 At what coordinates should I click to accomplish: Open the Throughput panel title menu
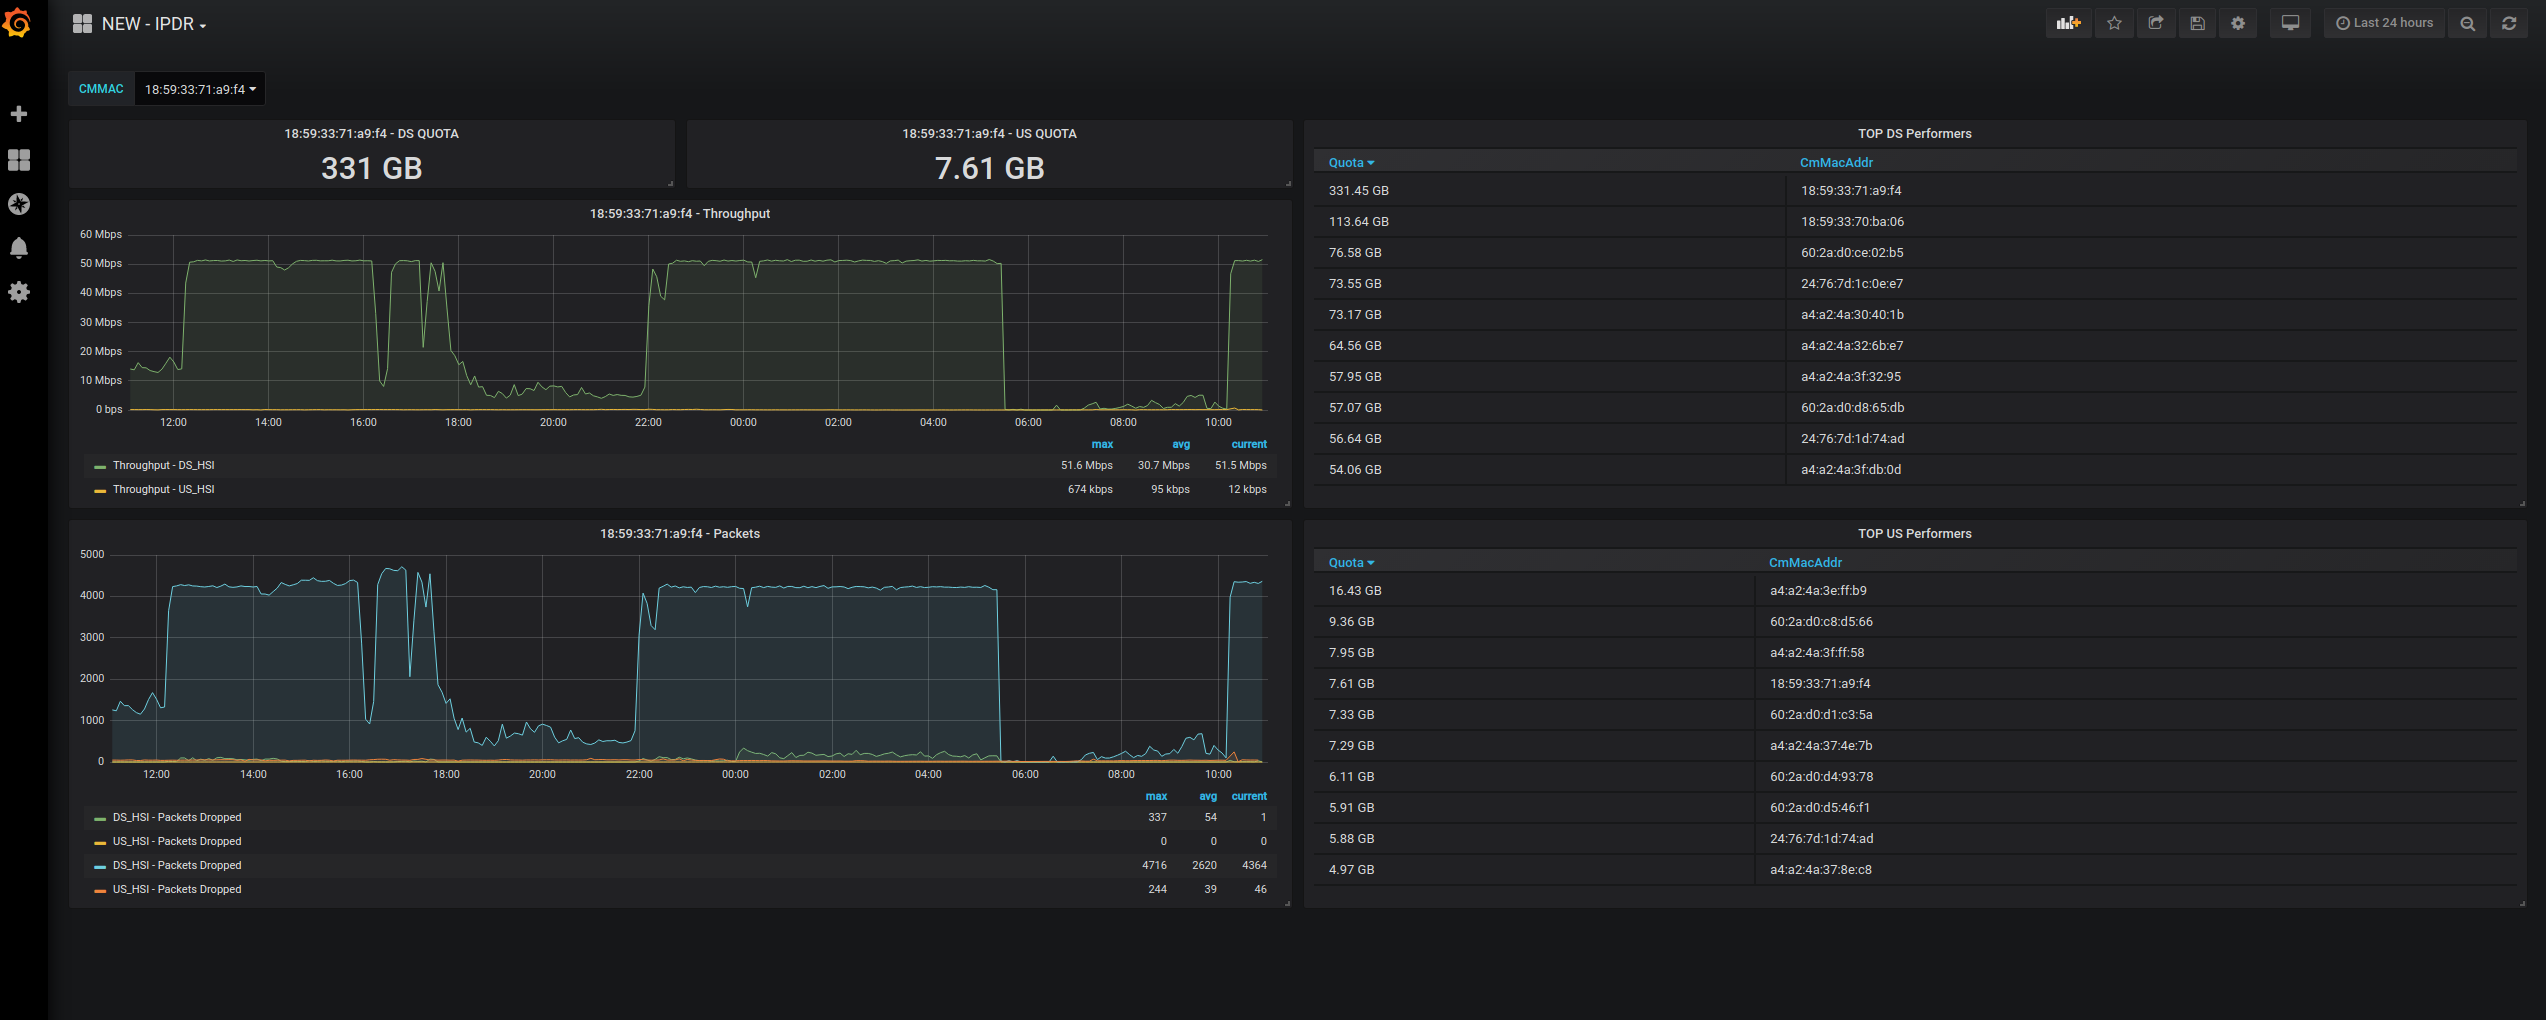pos(680,214)
